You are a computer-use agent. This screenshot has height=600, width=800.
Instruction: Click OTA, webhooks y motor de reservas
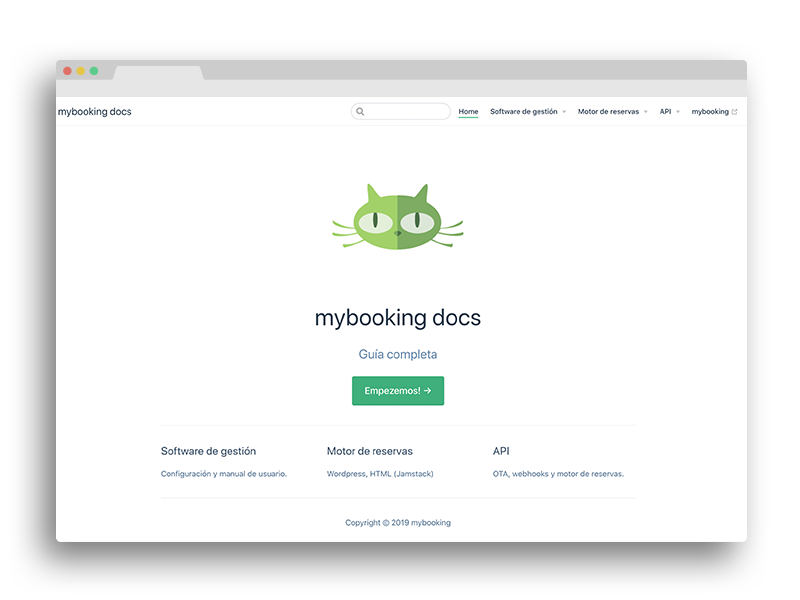[557, 473]
